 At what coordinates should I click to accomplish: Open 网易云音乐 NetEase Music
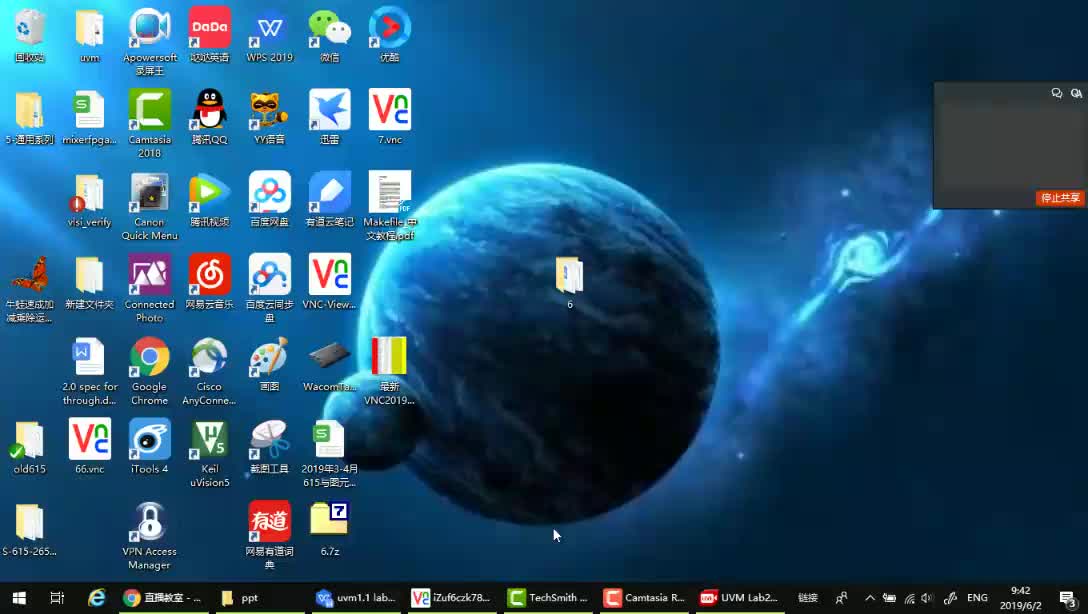click(210, 282)
